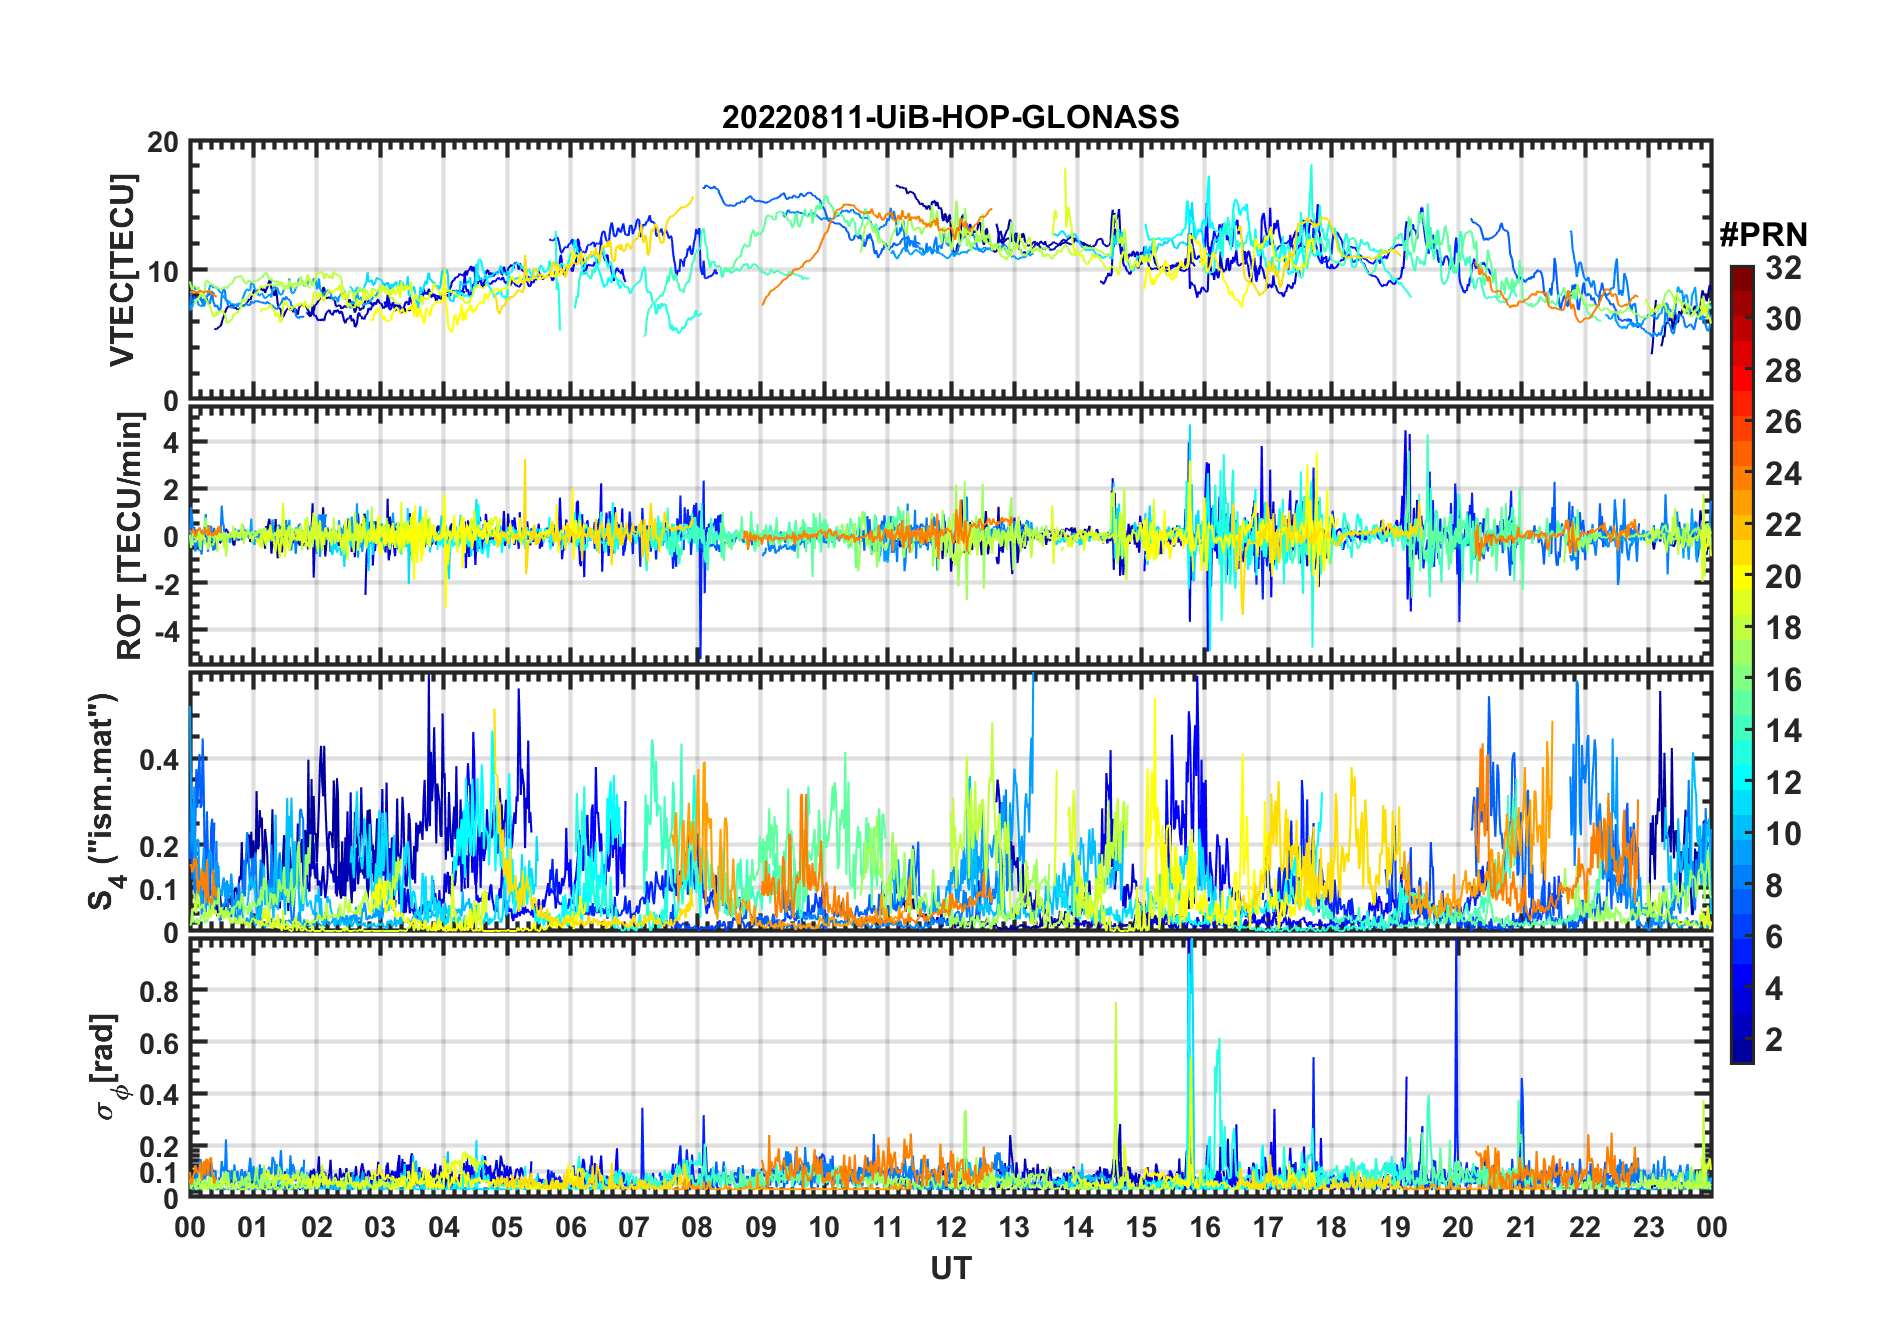Click the 12 hour tick label on the x-axis

coord(950,1227)
